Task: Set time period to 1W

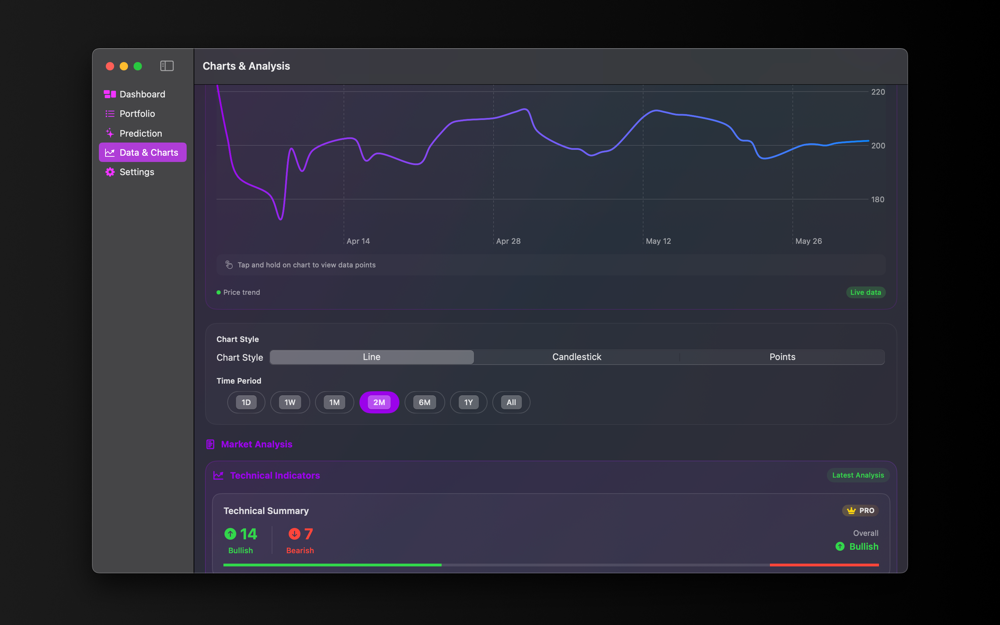Action: click(290, 402)
